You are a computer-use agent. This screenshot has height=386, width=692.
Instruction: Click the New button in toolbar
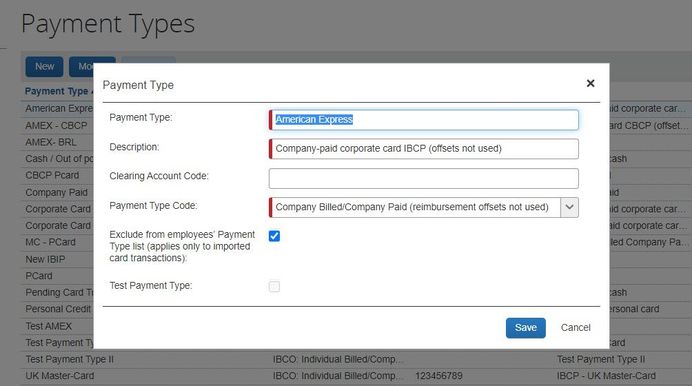(44, 67)
